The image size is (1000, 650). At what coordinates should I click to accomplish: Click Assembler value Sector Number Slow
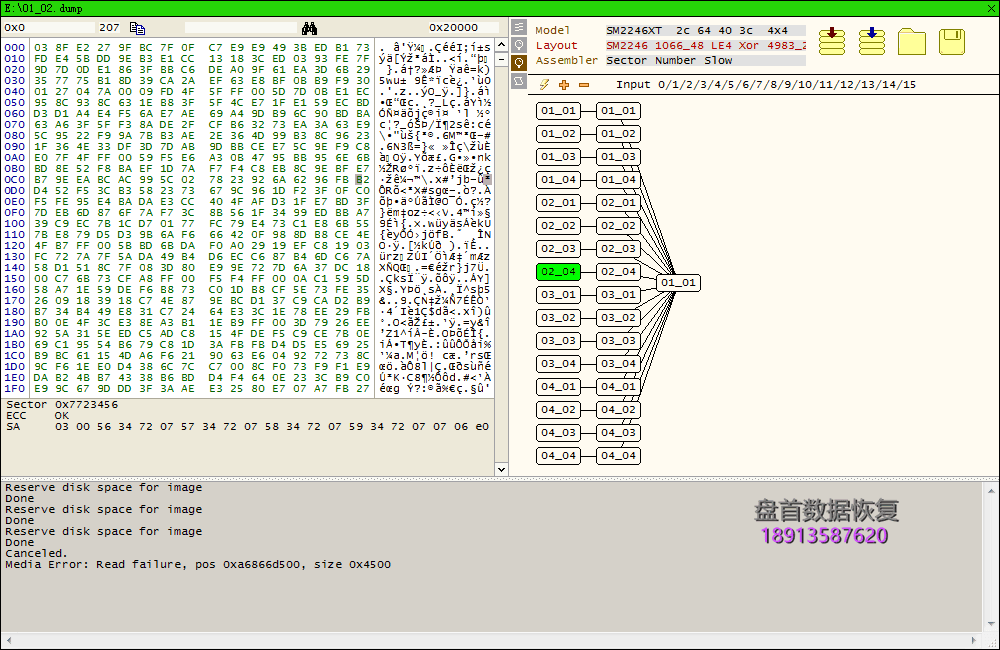pyautogui.click(x=705, y=61)
